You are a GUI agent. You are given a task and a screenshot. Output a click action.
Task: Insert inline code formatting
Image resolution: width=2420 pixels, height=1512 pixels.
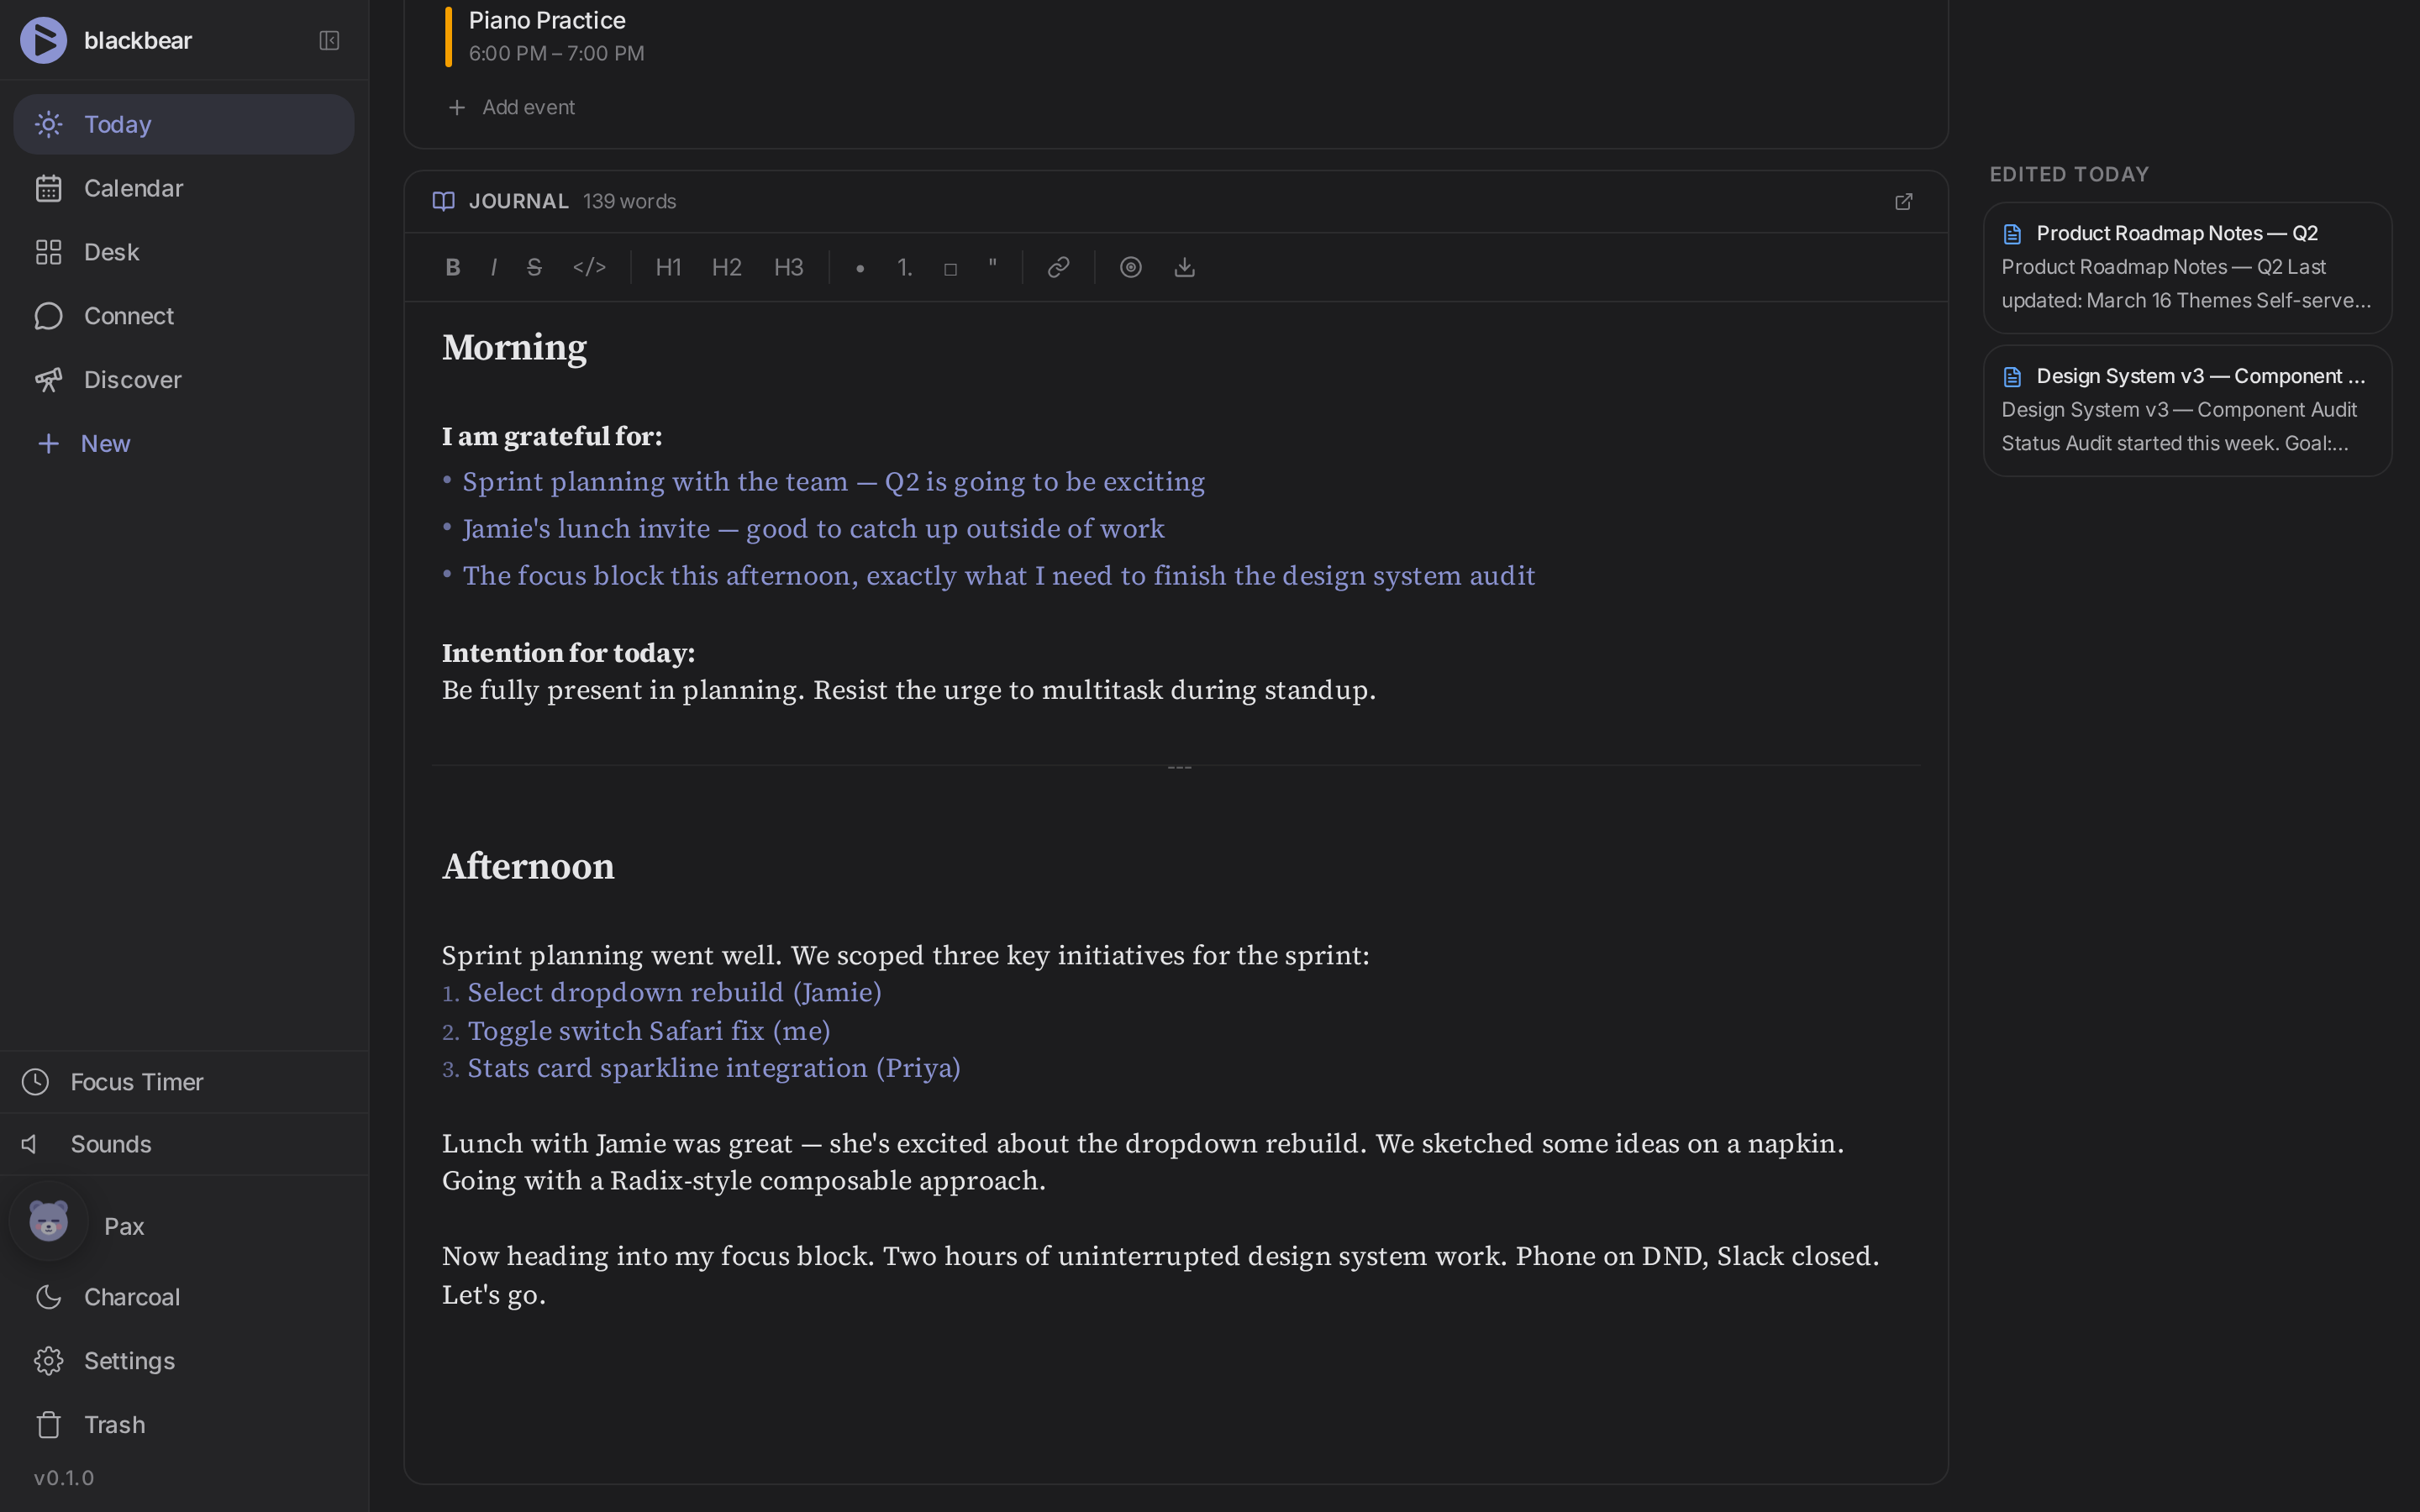point(589,267)
